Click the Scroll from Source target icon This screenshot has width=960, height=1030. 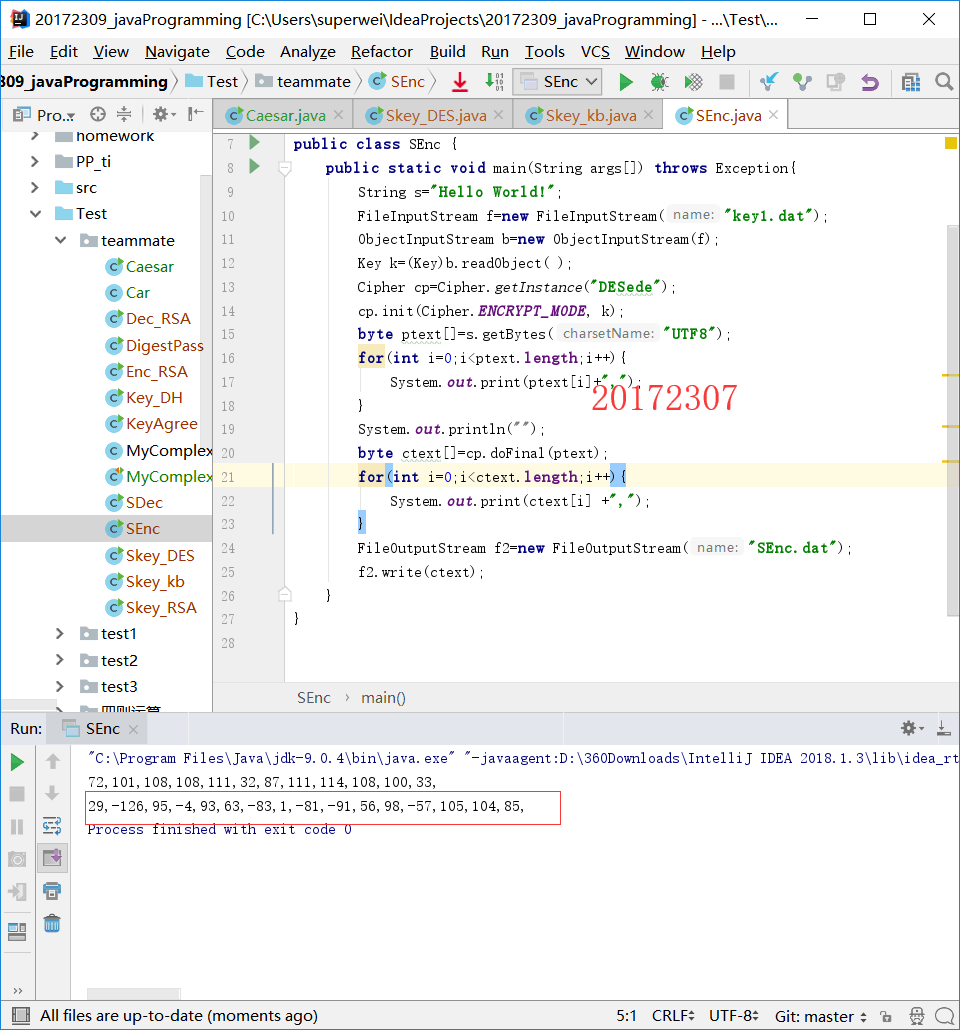(x=98, y=114)
